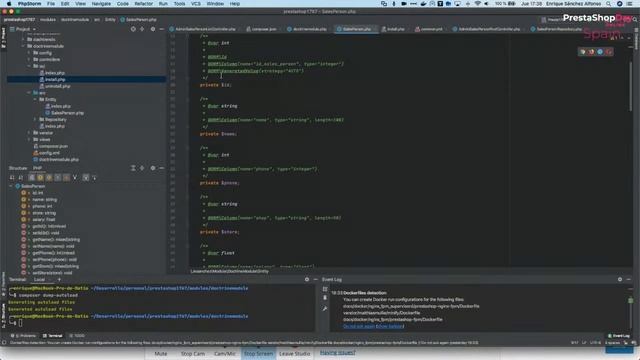Collapse the Entity folder

[35, 100]
